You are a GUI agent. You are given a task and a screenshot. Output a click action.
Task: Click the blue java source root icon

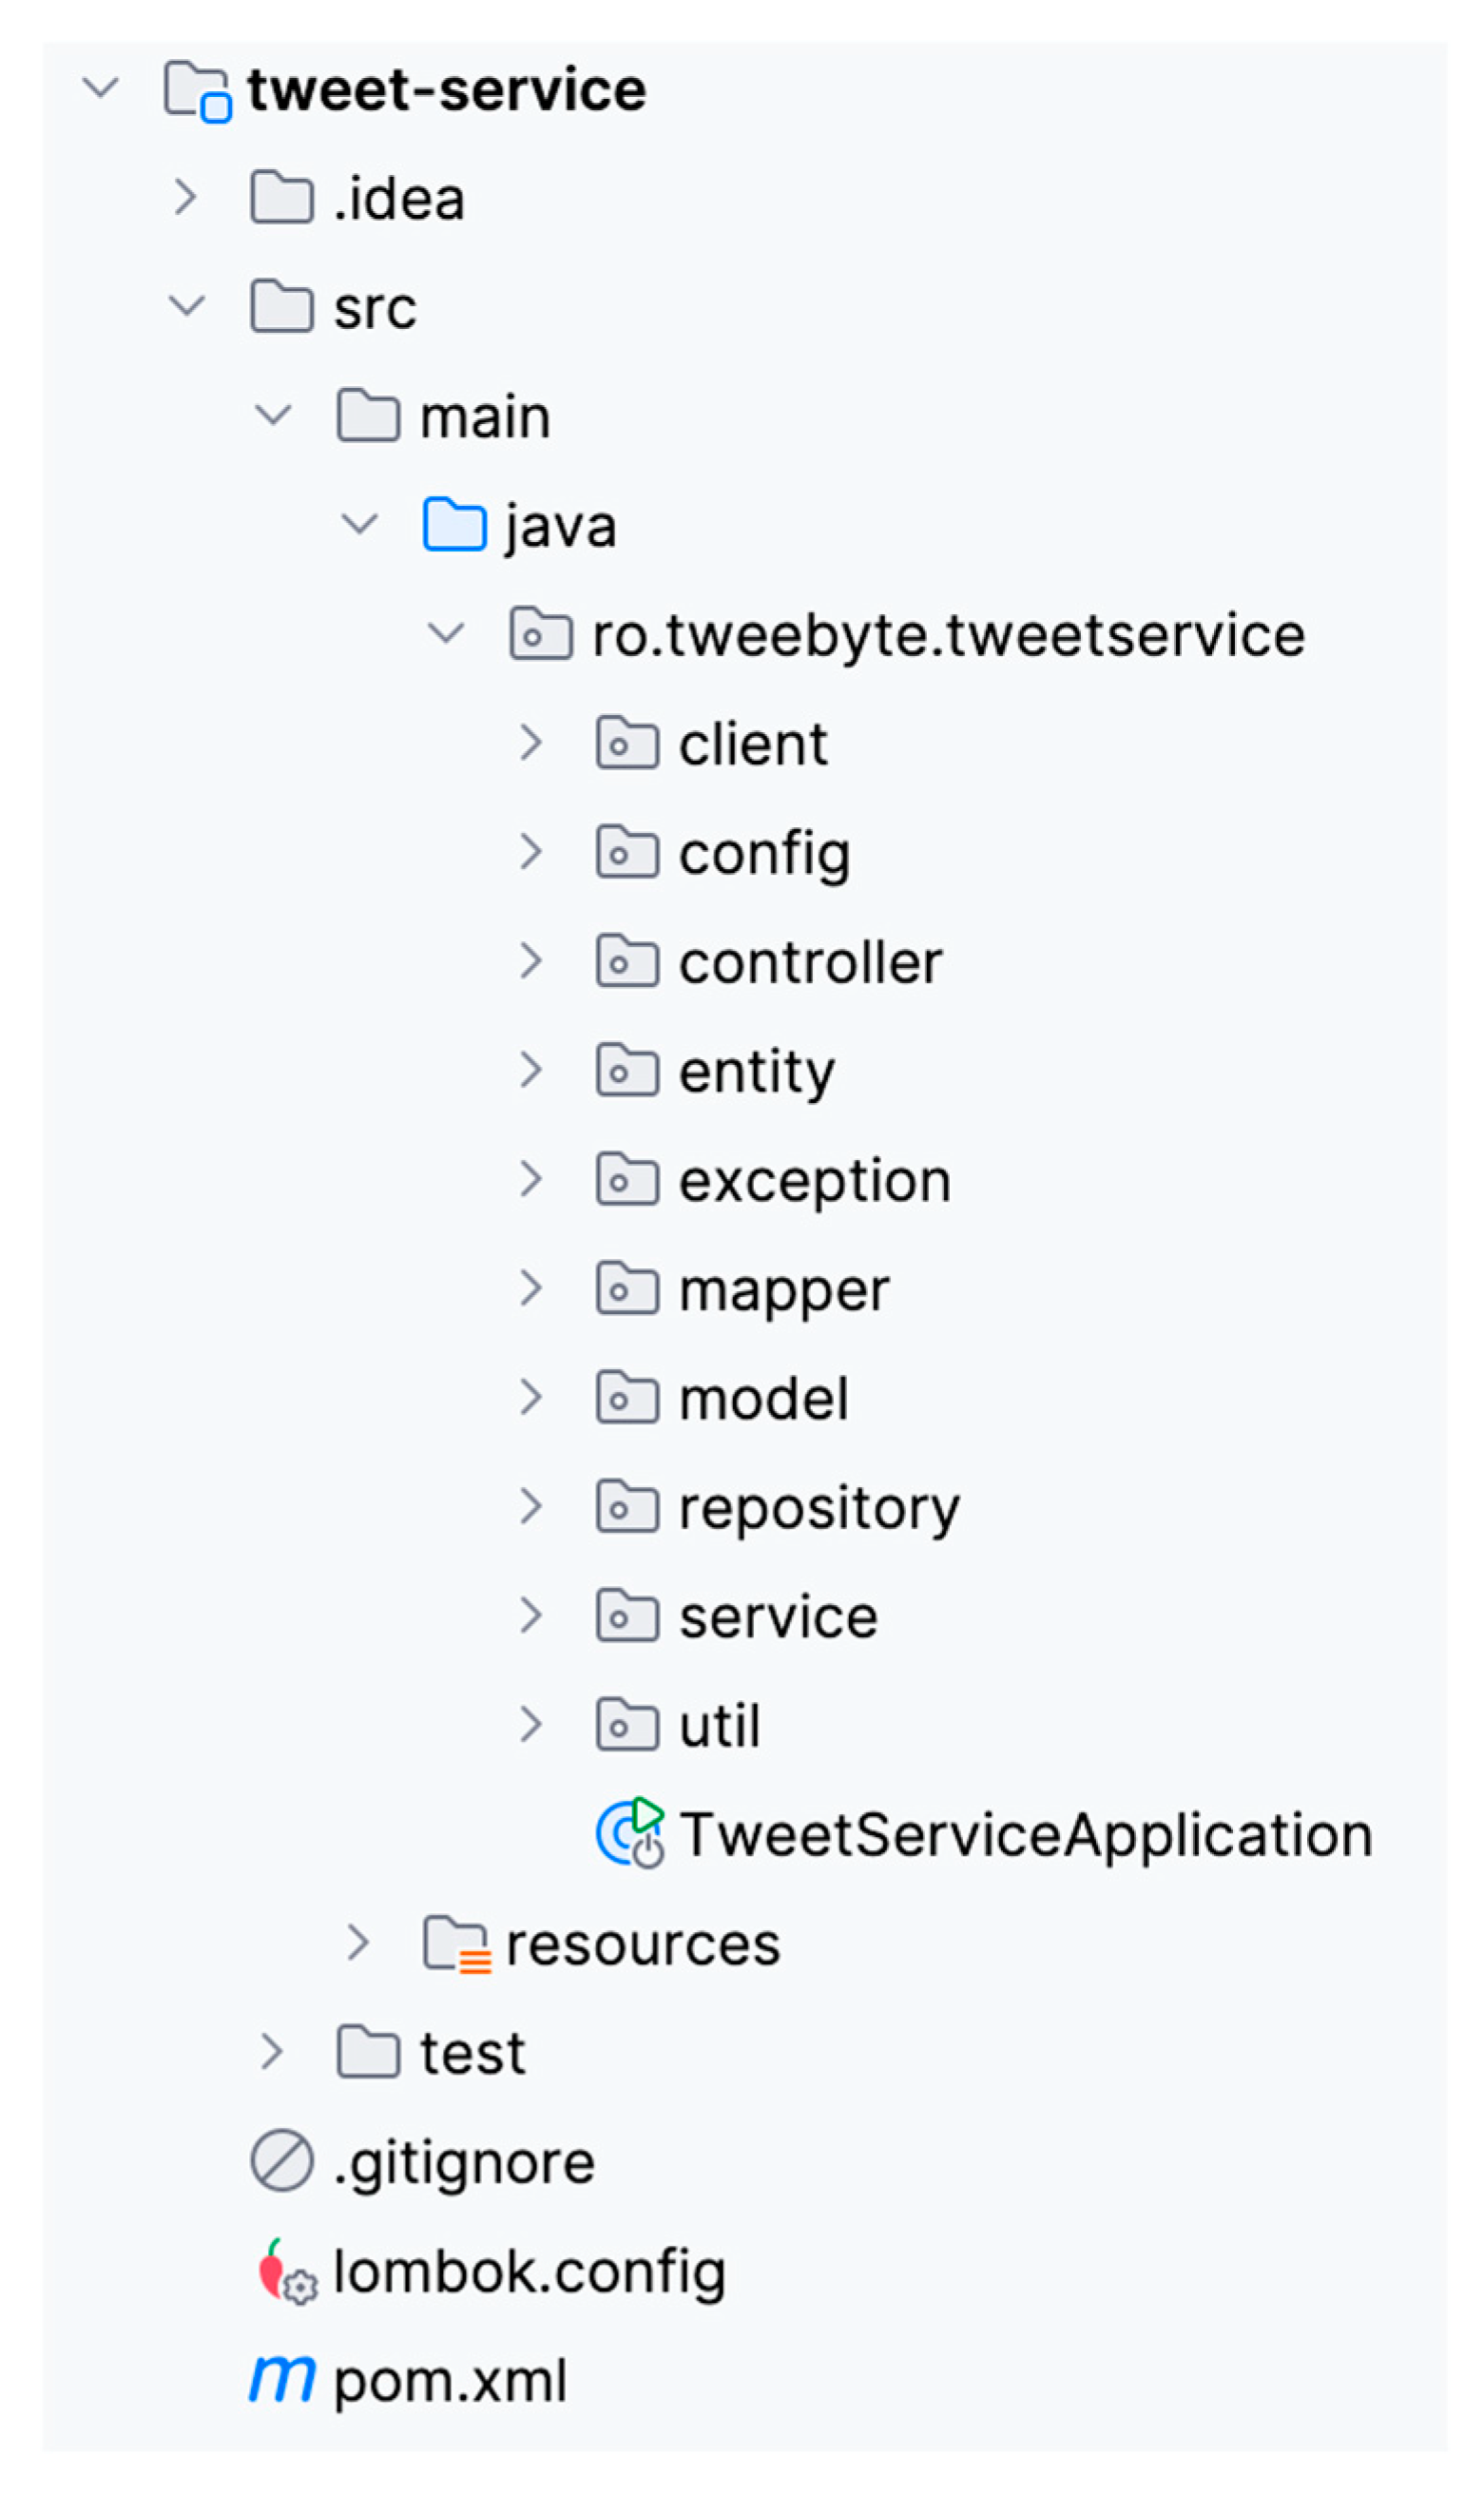[x=455, y=525]
